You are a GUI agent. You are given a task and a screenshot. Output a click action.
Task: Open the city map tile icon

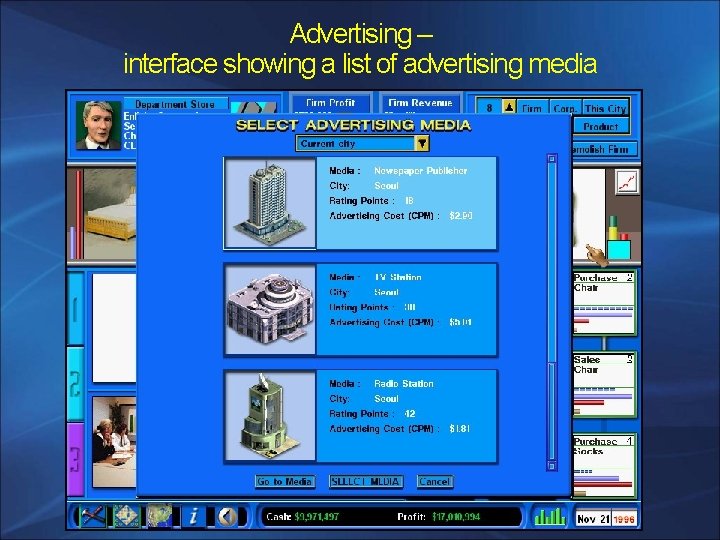[x=126, y=517]
